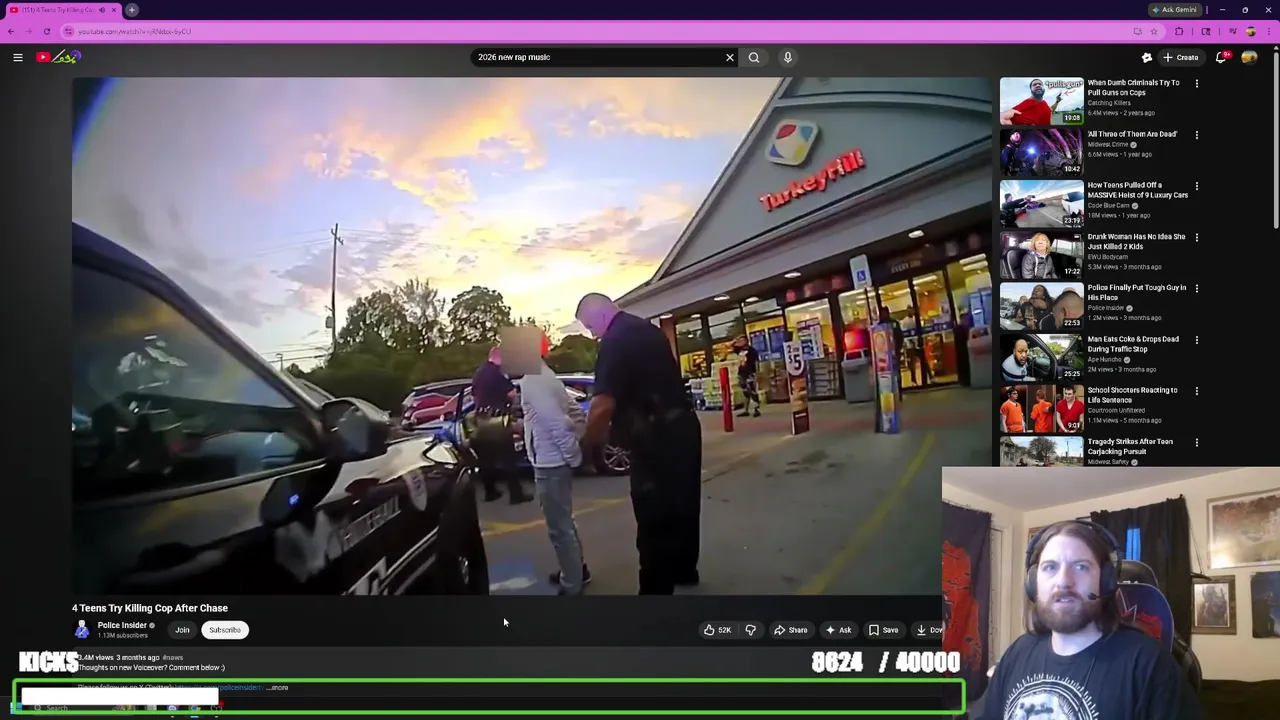Click title 'Drunk Woman Has No Idea She Just Killed 2 Kids'
The width and height of the screenshot is (1280, 720).
(x=1136, y=241)
